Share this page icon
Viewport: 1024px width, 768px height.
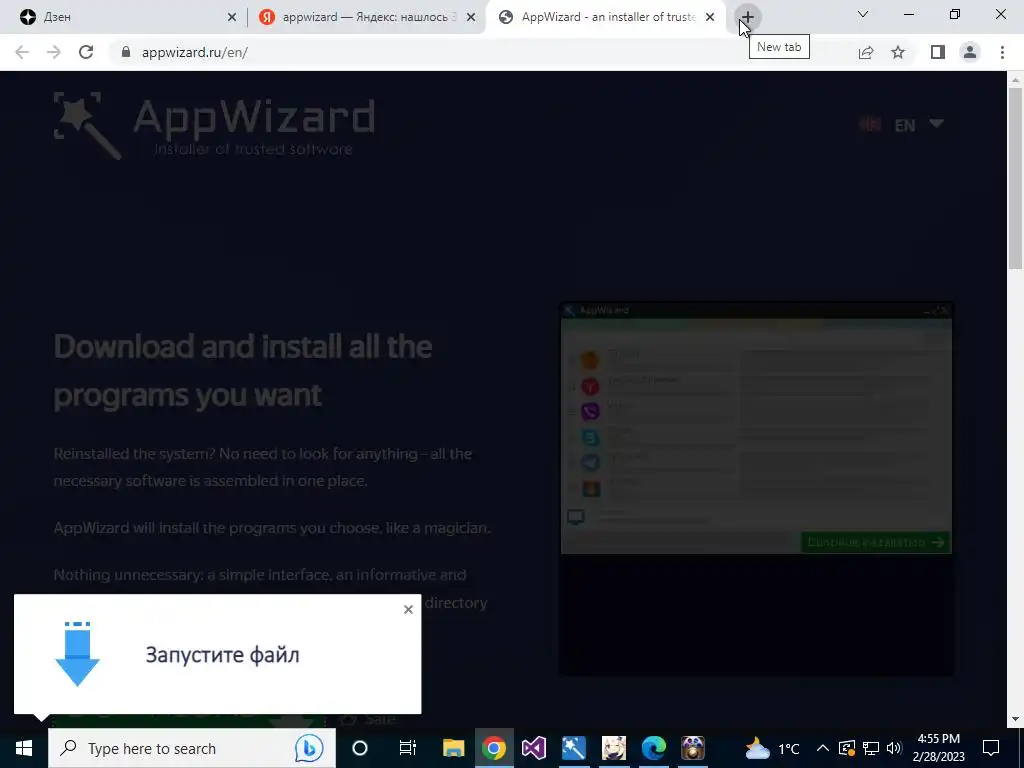click(x=866, y=52)
